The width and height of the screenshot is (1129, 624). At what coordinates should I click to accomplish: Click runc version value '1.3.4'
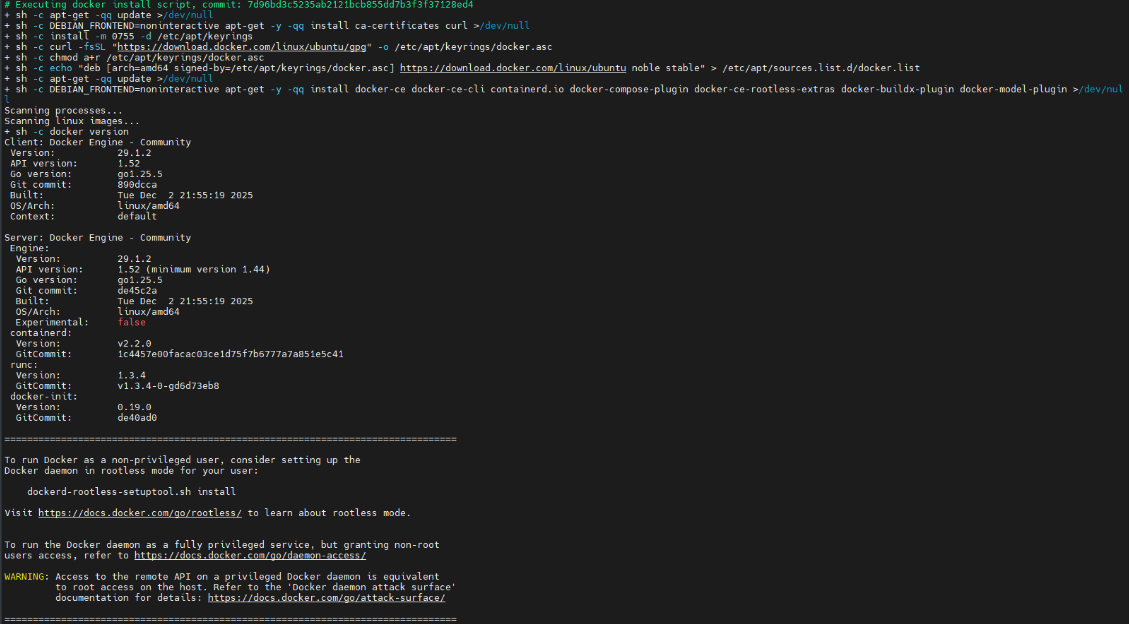[x=131, y=376]
